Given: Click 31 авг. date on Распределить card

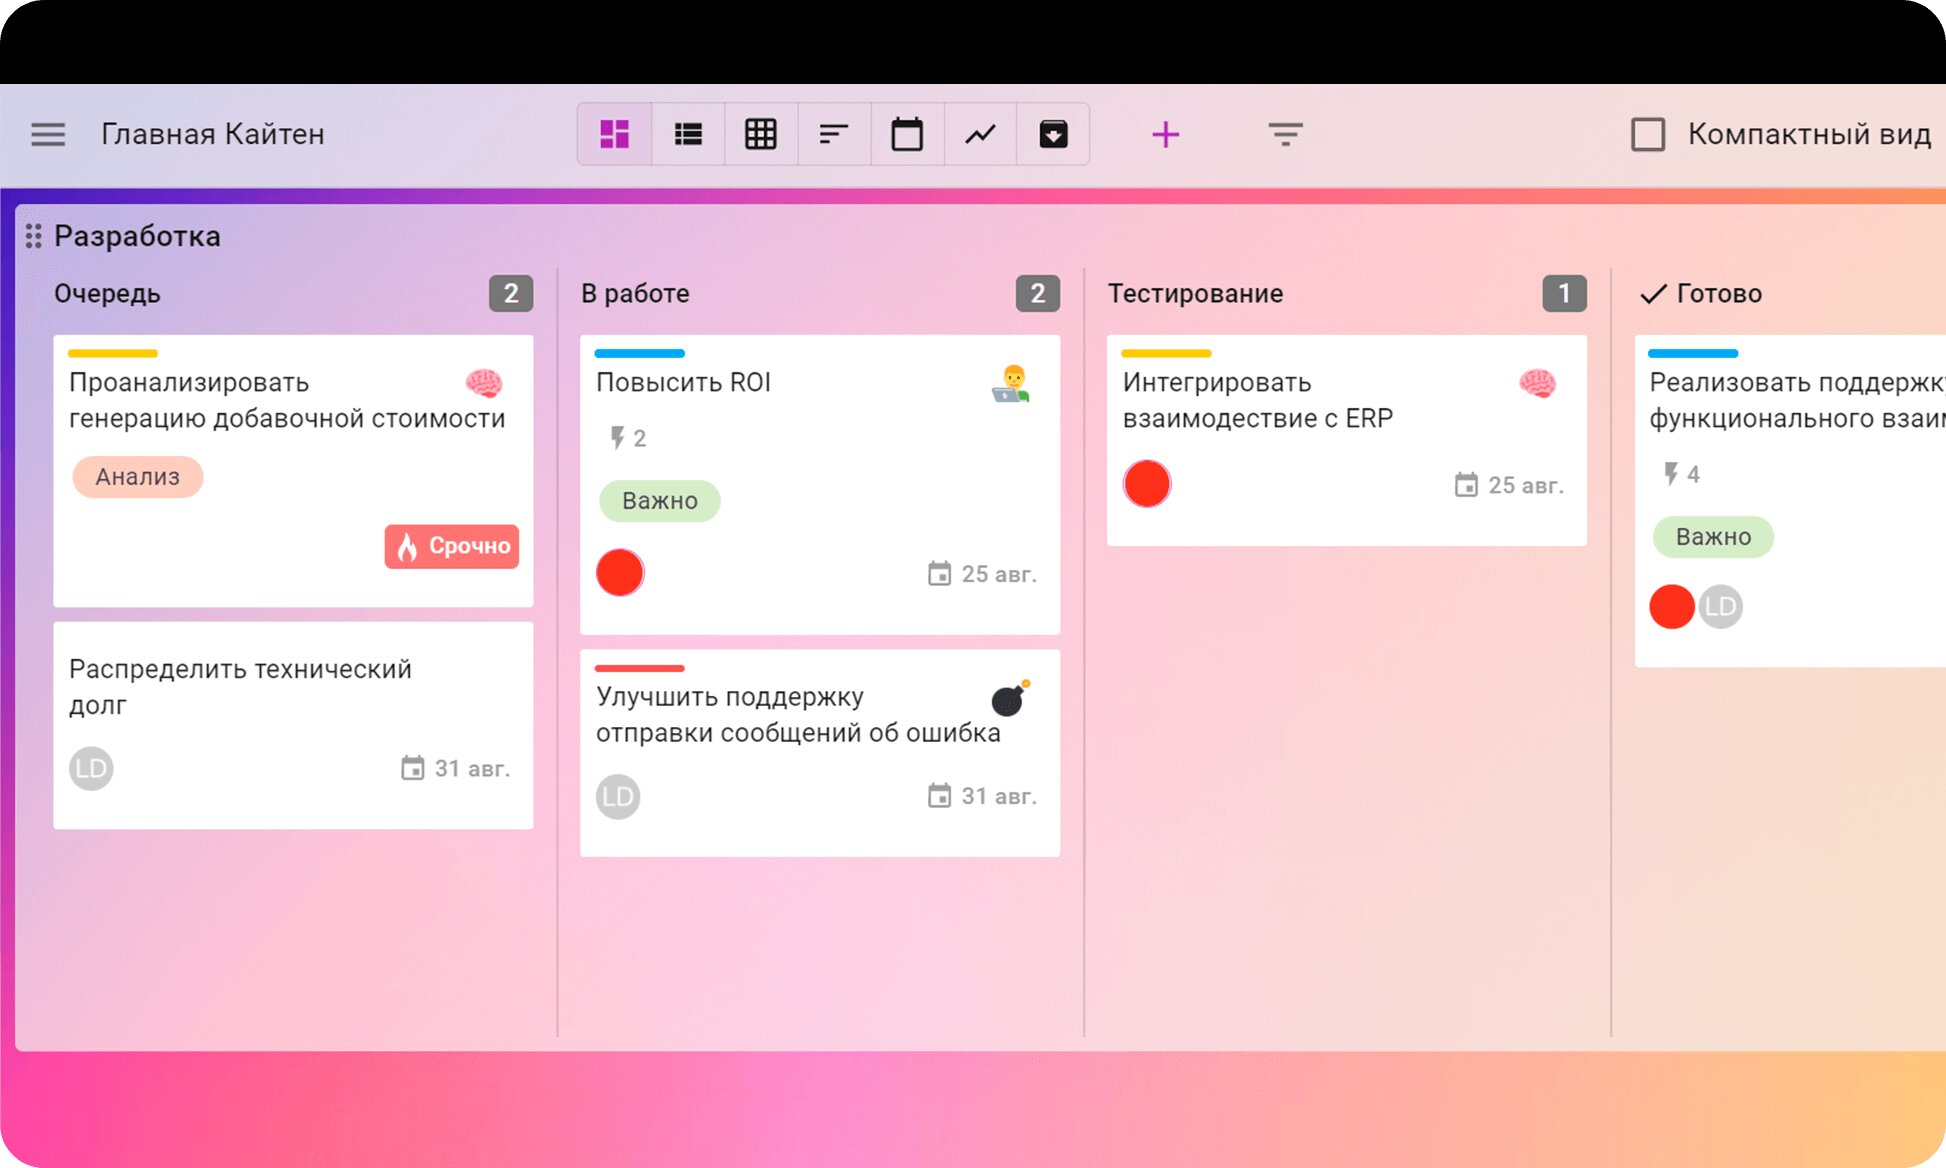Looking at the screenshot, I should [455, 768].
